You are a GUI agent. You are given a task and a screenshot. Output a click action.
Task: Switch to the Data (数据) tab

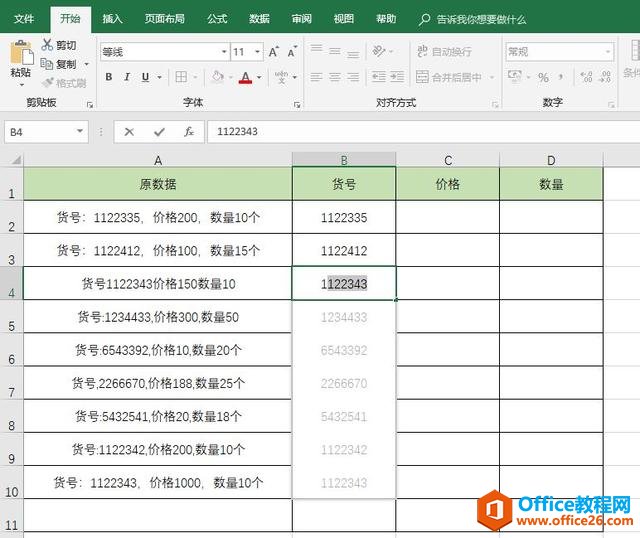click(x=260, y=19)
